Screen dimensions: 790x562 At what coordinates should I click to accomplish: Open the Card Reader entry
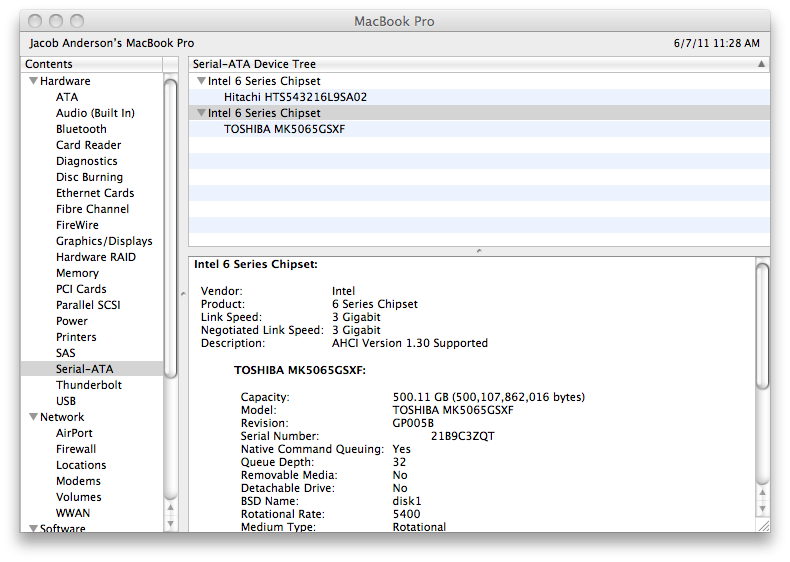tap(89, 145)
